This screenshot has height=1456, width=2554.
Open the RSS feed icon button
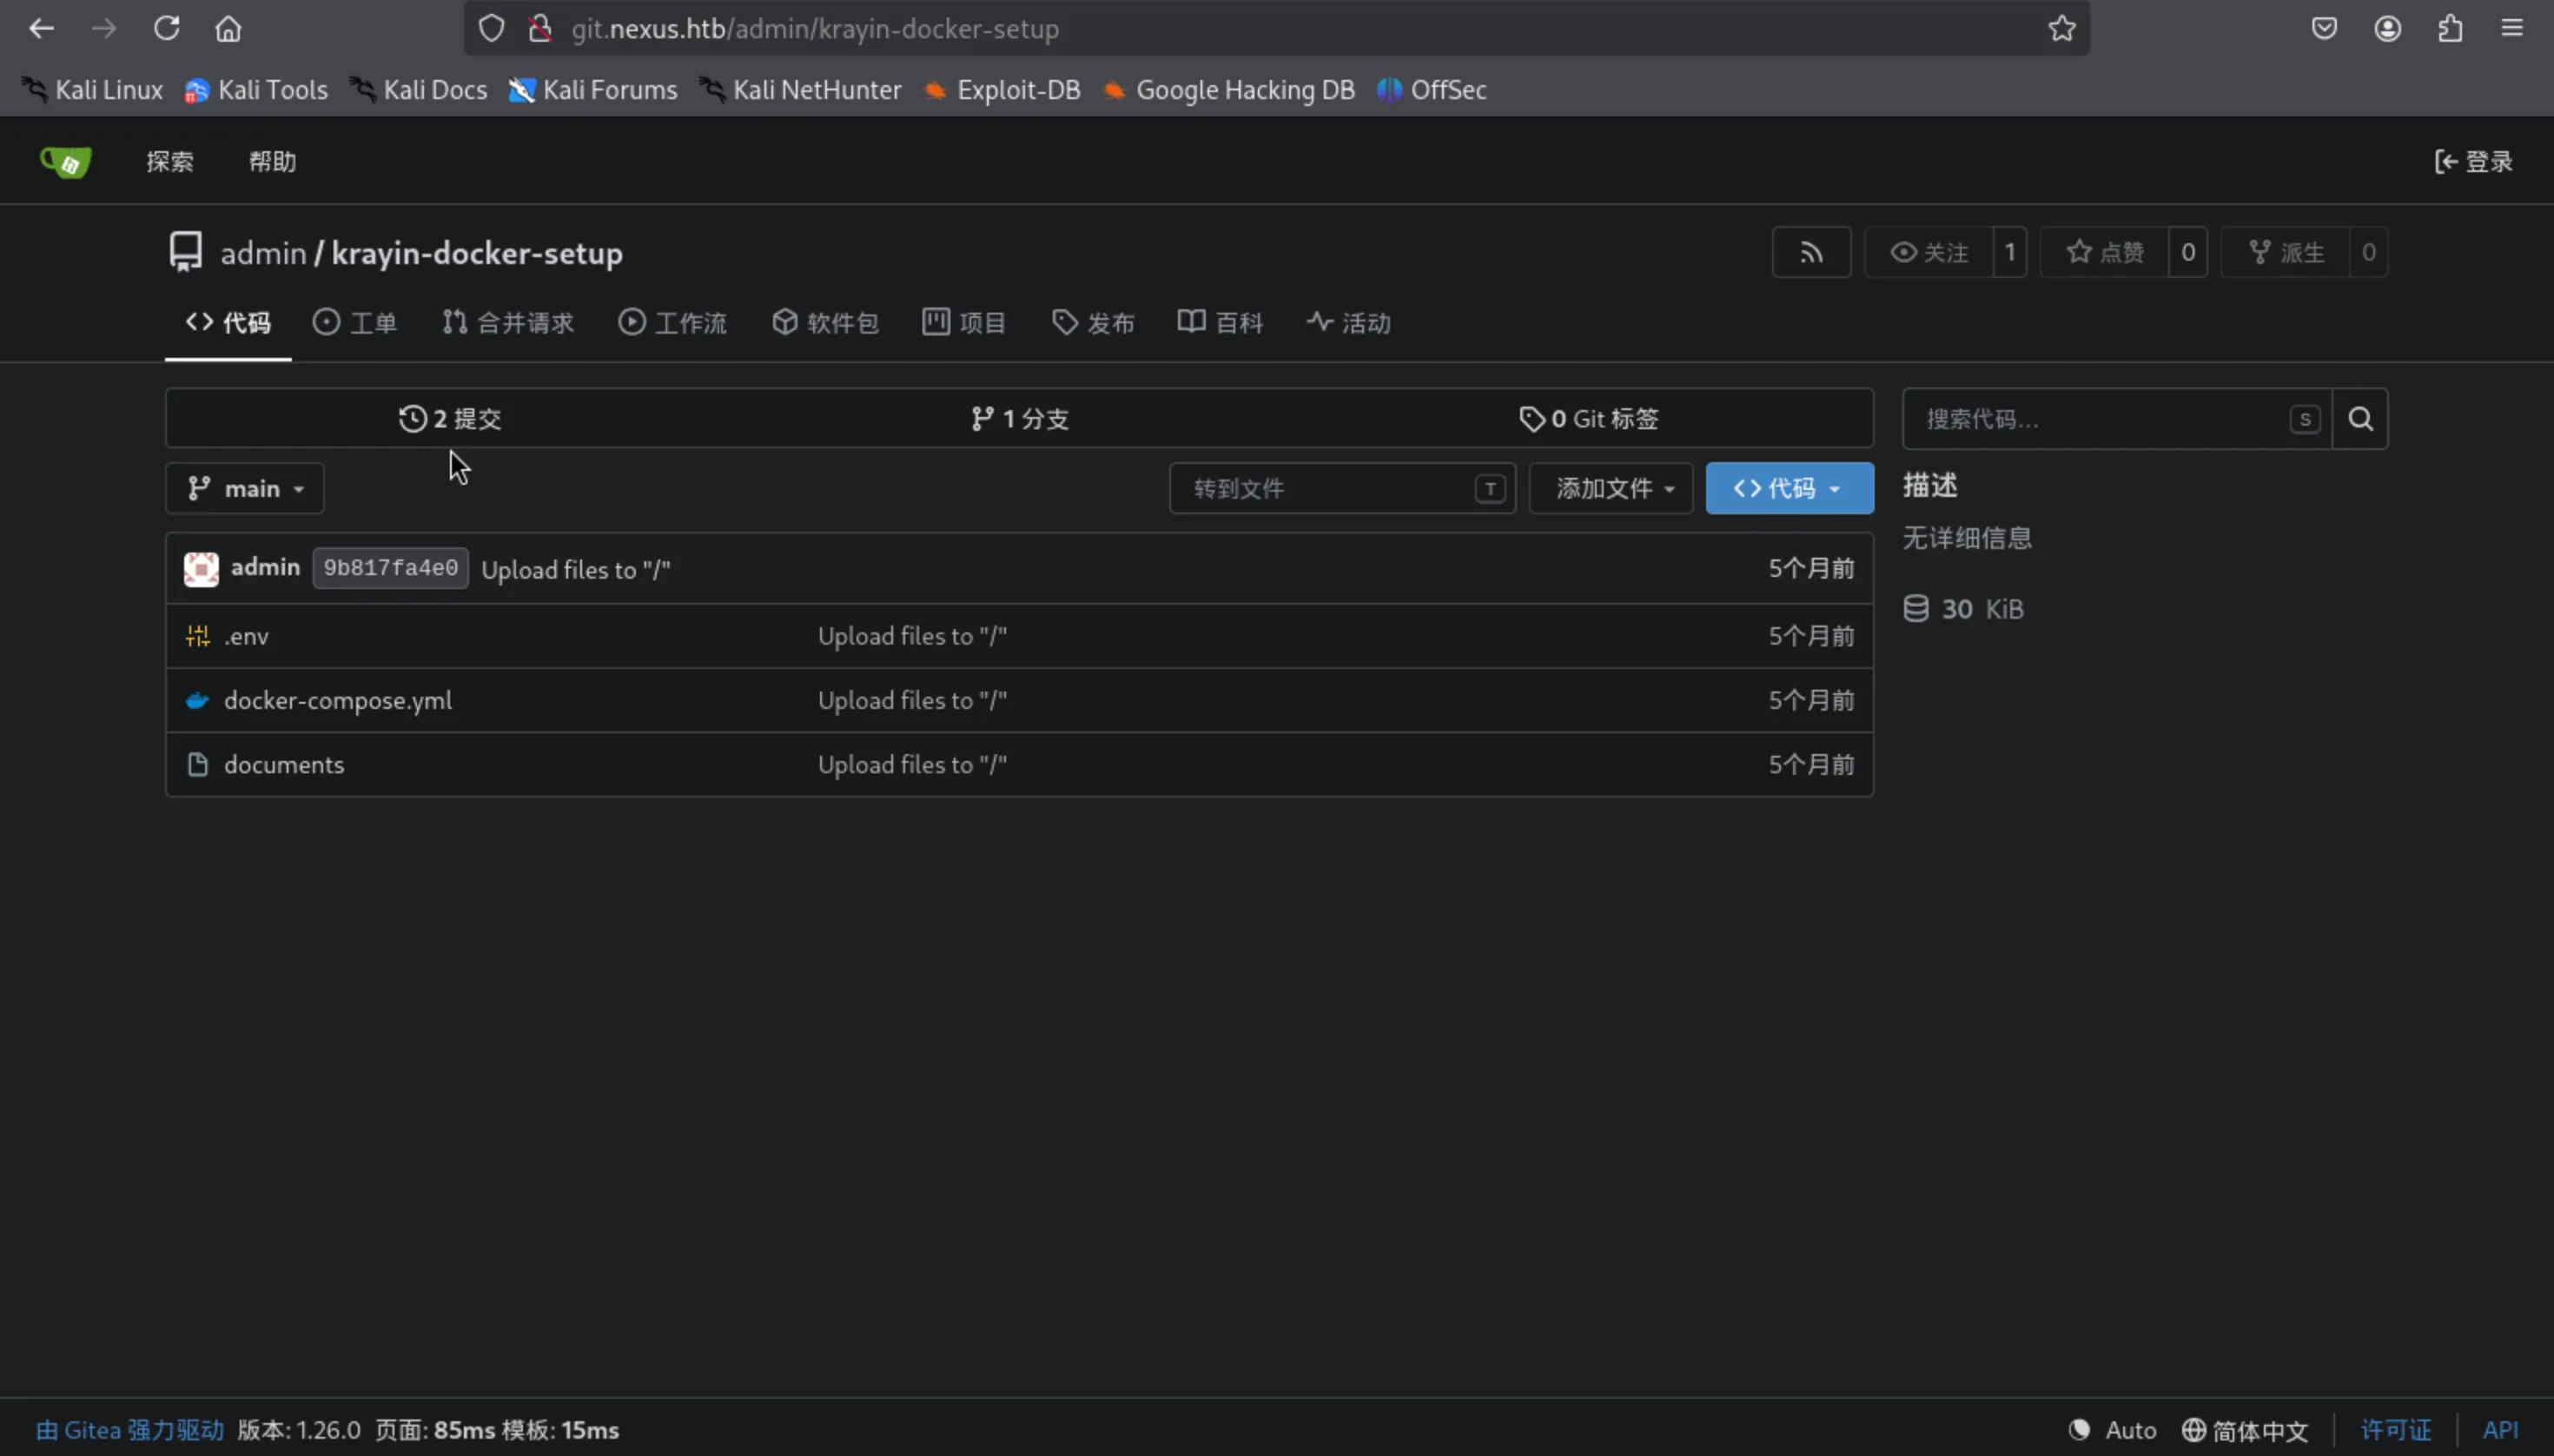click(x=1811, y=252)
